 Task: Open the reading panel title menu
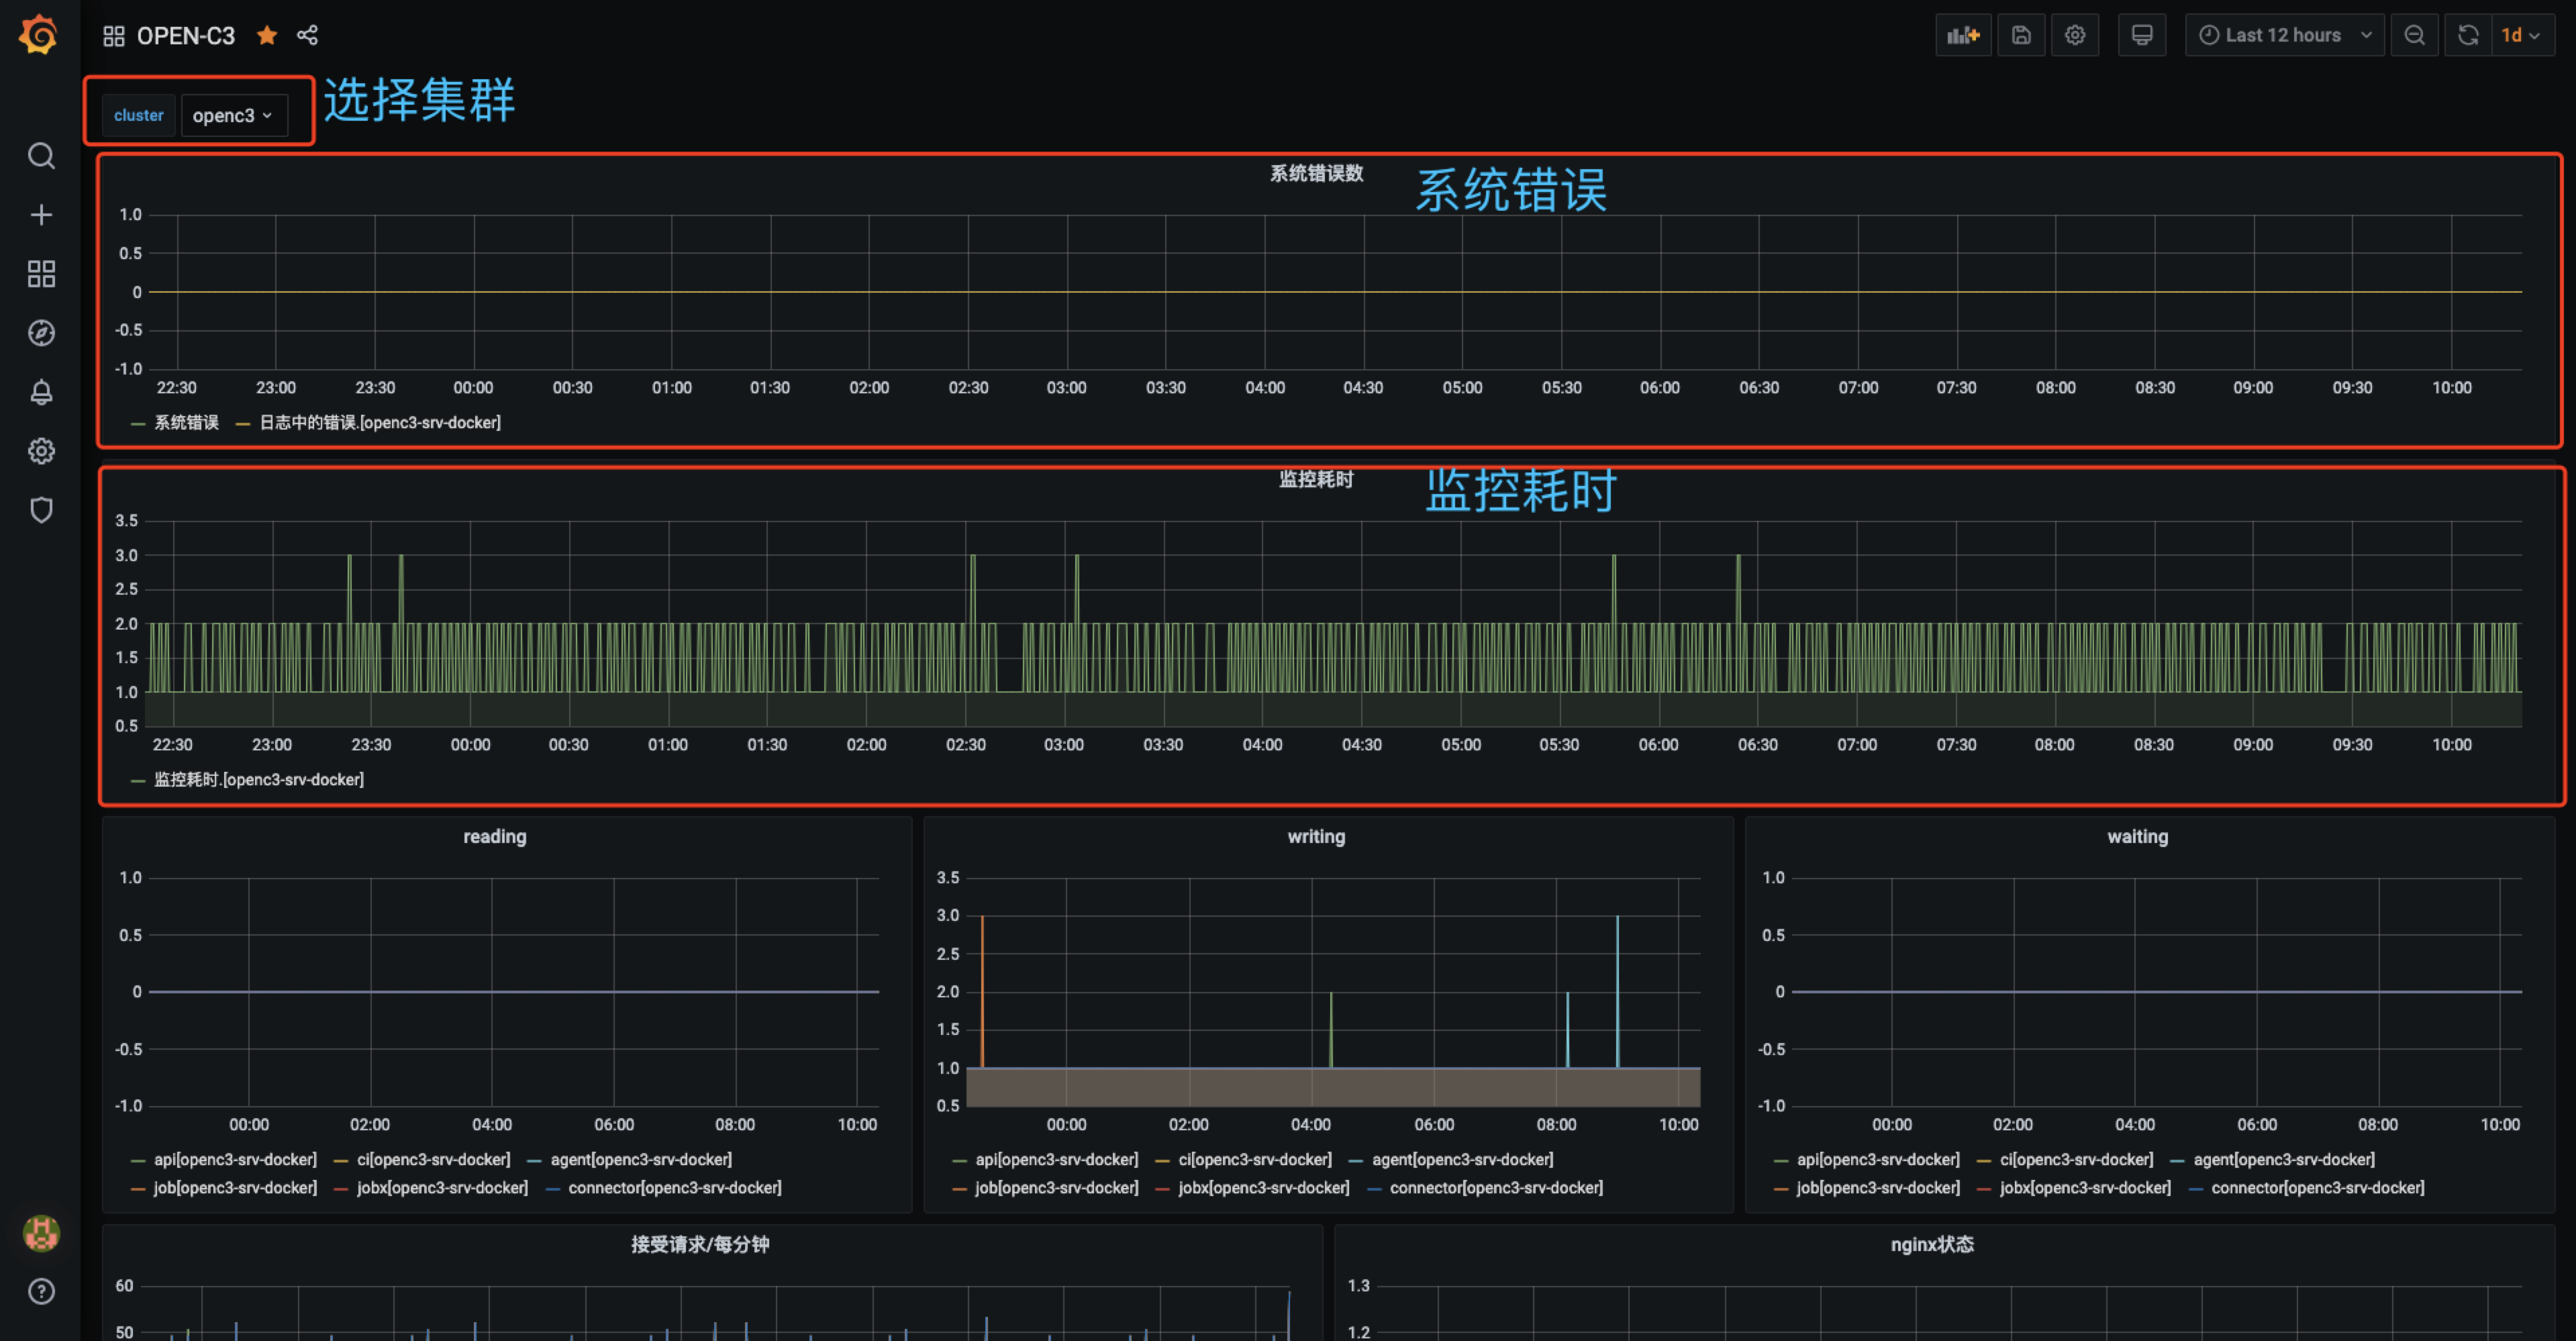click(494, 836)
